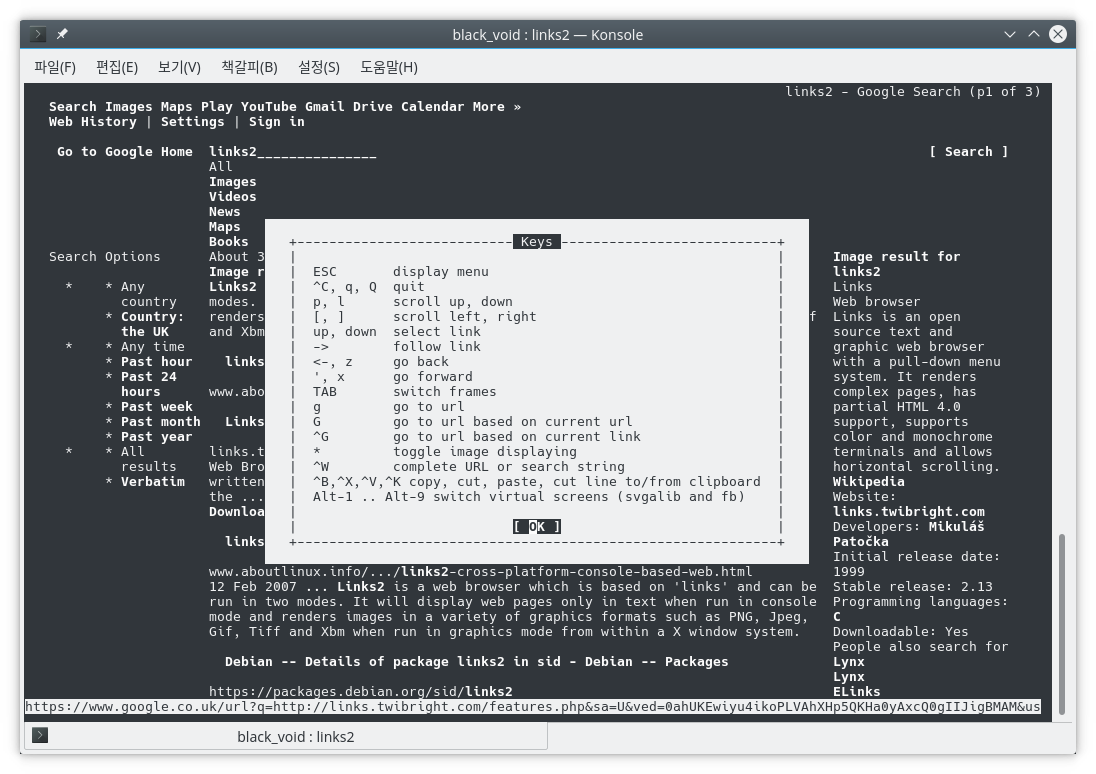The width and height of the screenshot is (1096, 774).
Task: Open the 책갈피(B) menu
Action: pos(250,67)
